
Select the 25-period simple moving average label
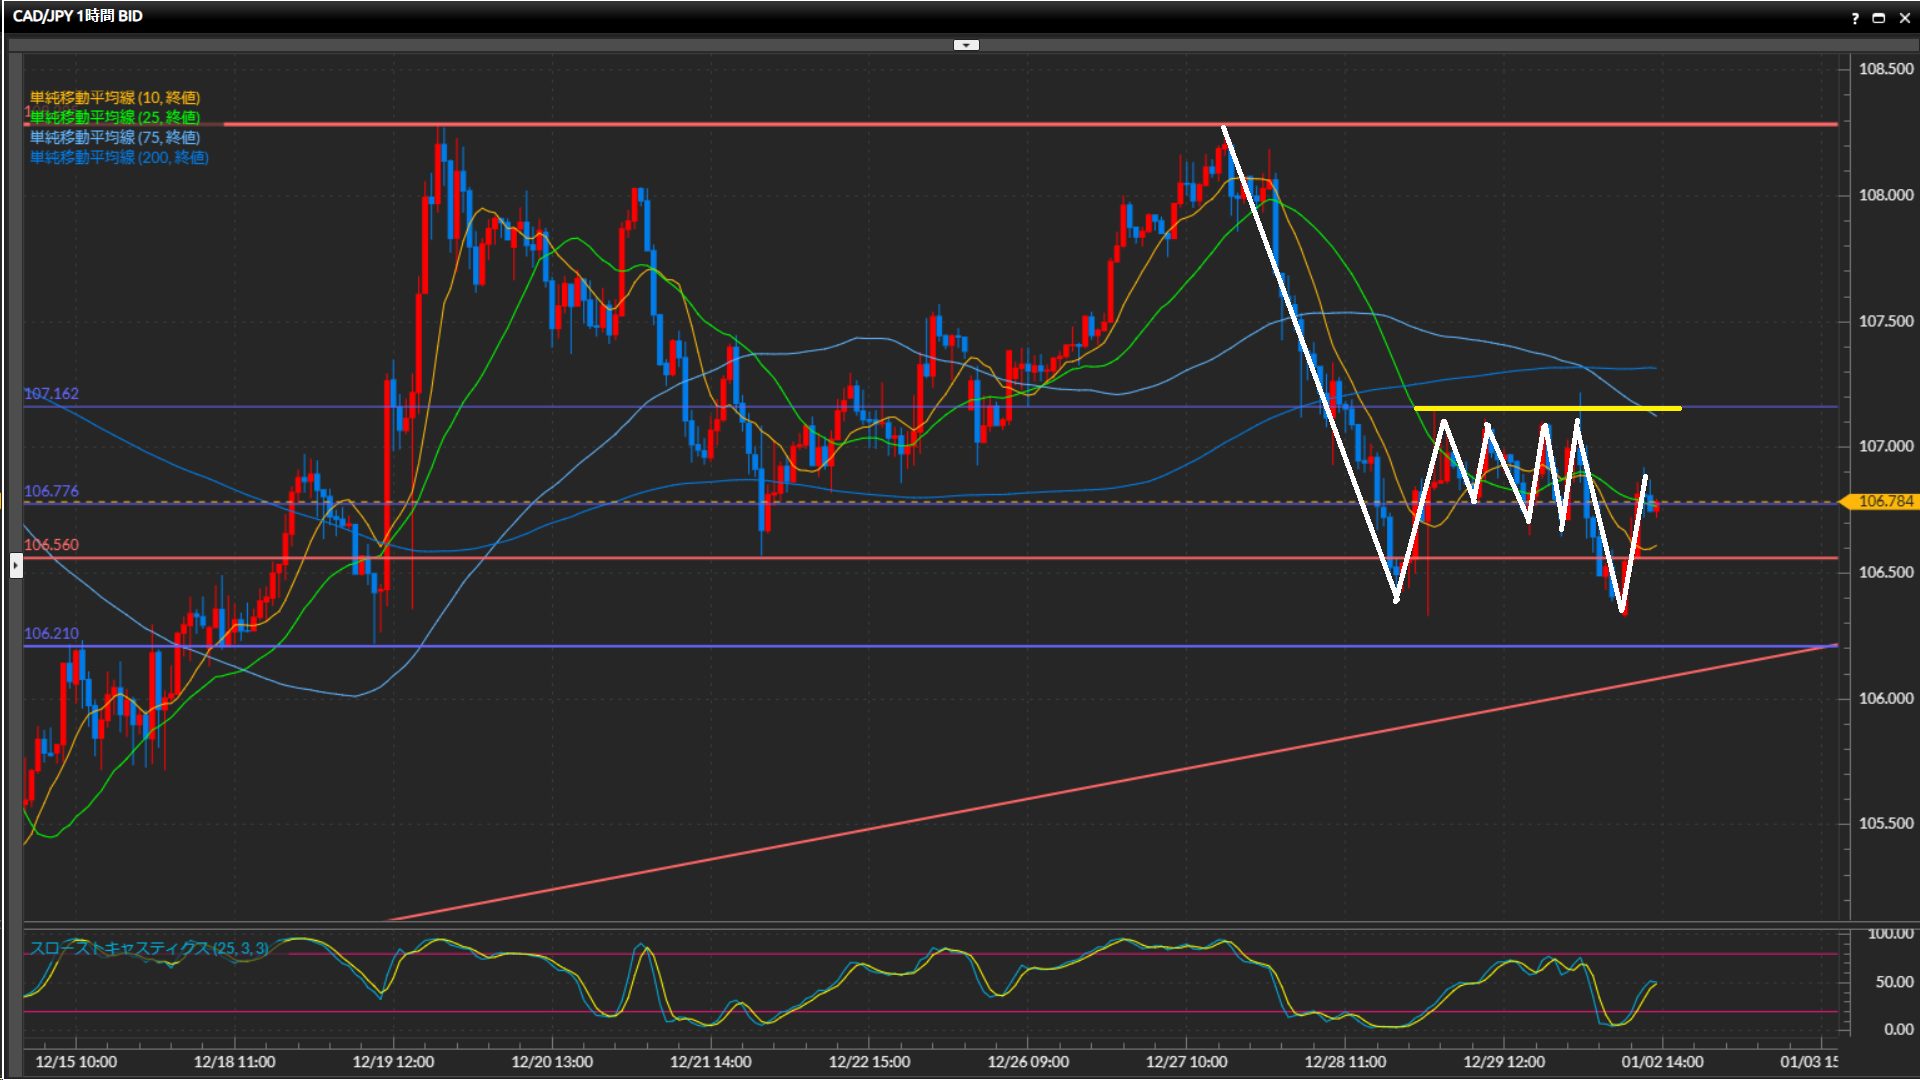pyautogui.click(x=115, y=117)
